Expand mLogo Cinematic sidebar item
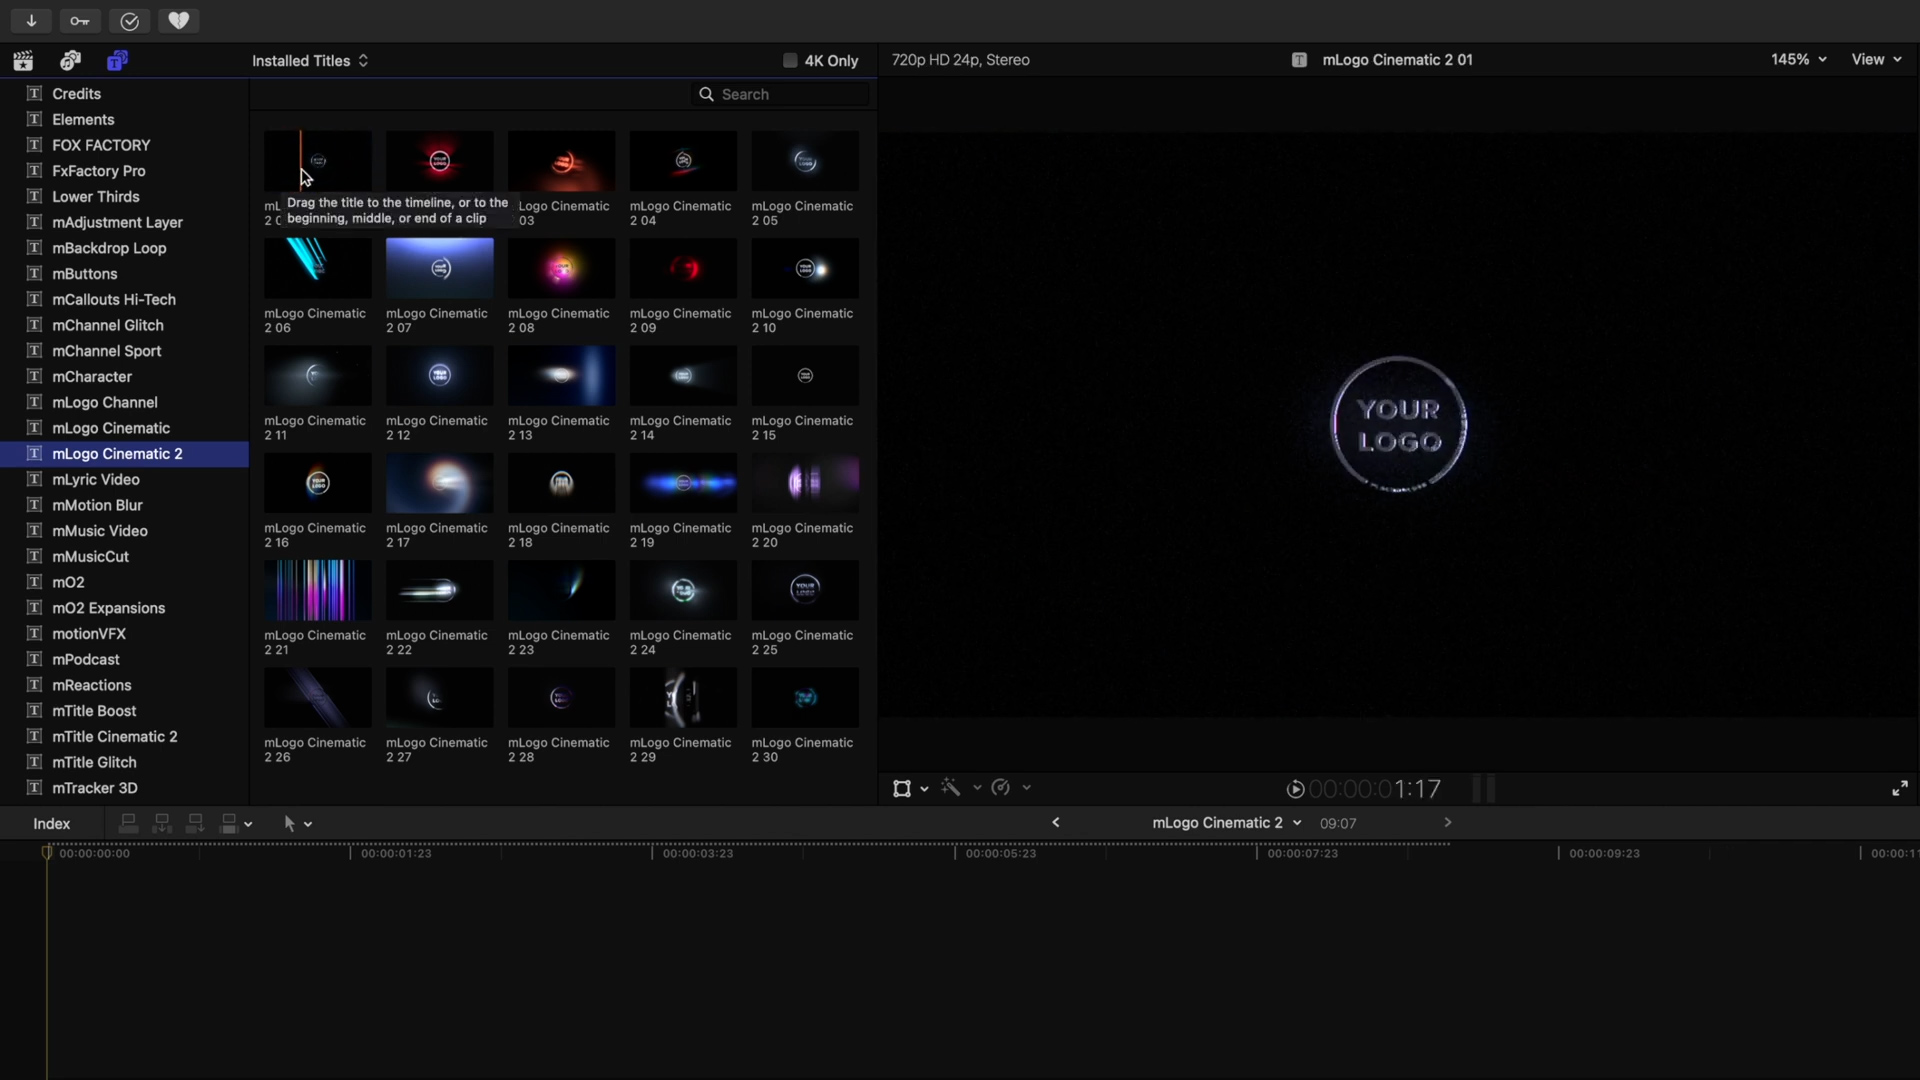Viewport: 1920px width, 1080px height. (x=111, y=427)
